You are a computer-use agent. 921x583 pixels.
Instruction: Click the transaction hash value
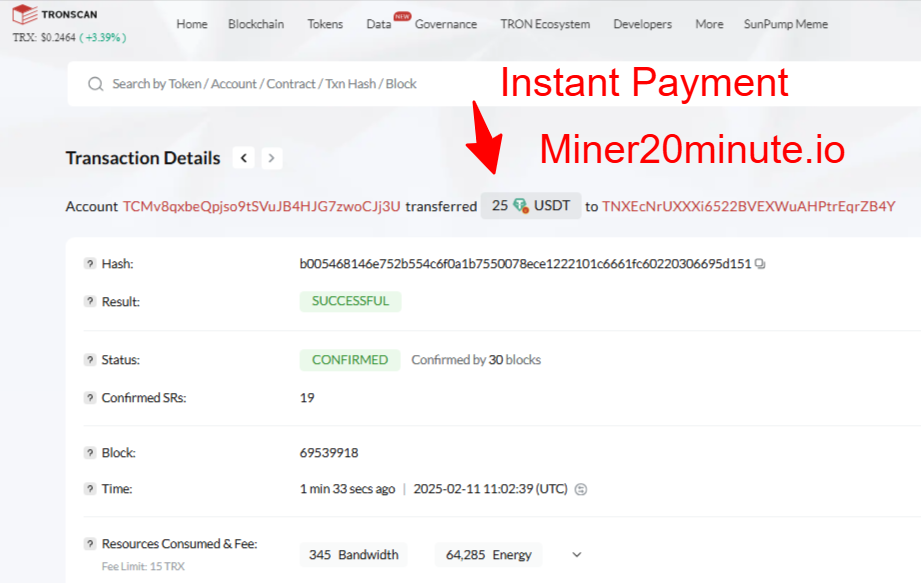coord(525,264)
